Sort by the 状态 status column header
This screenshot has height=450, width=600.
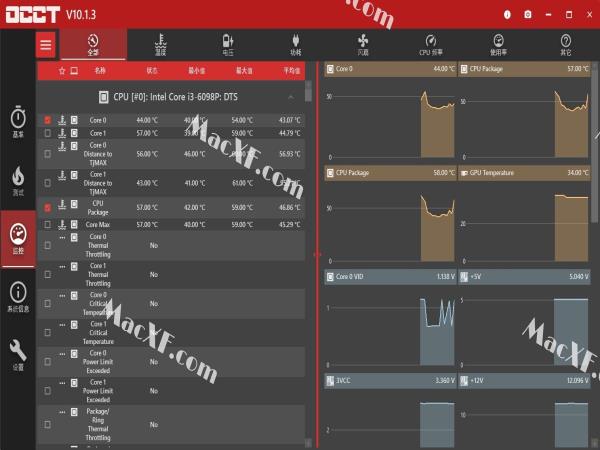pyautogui.click(x=152, y=71)
